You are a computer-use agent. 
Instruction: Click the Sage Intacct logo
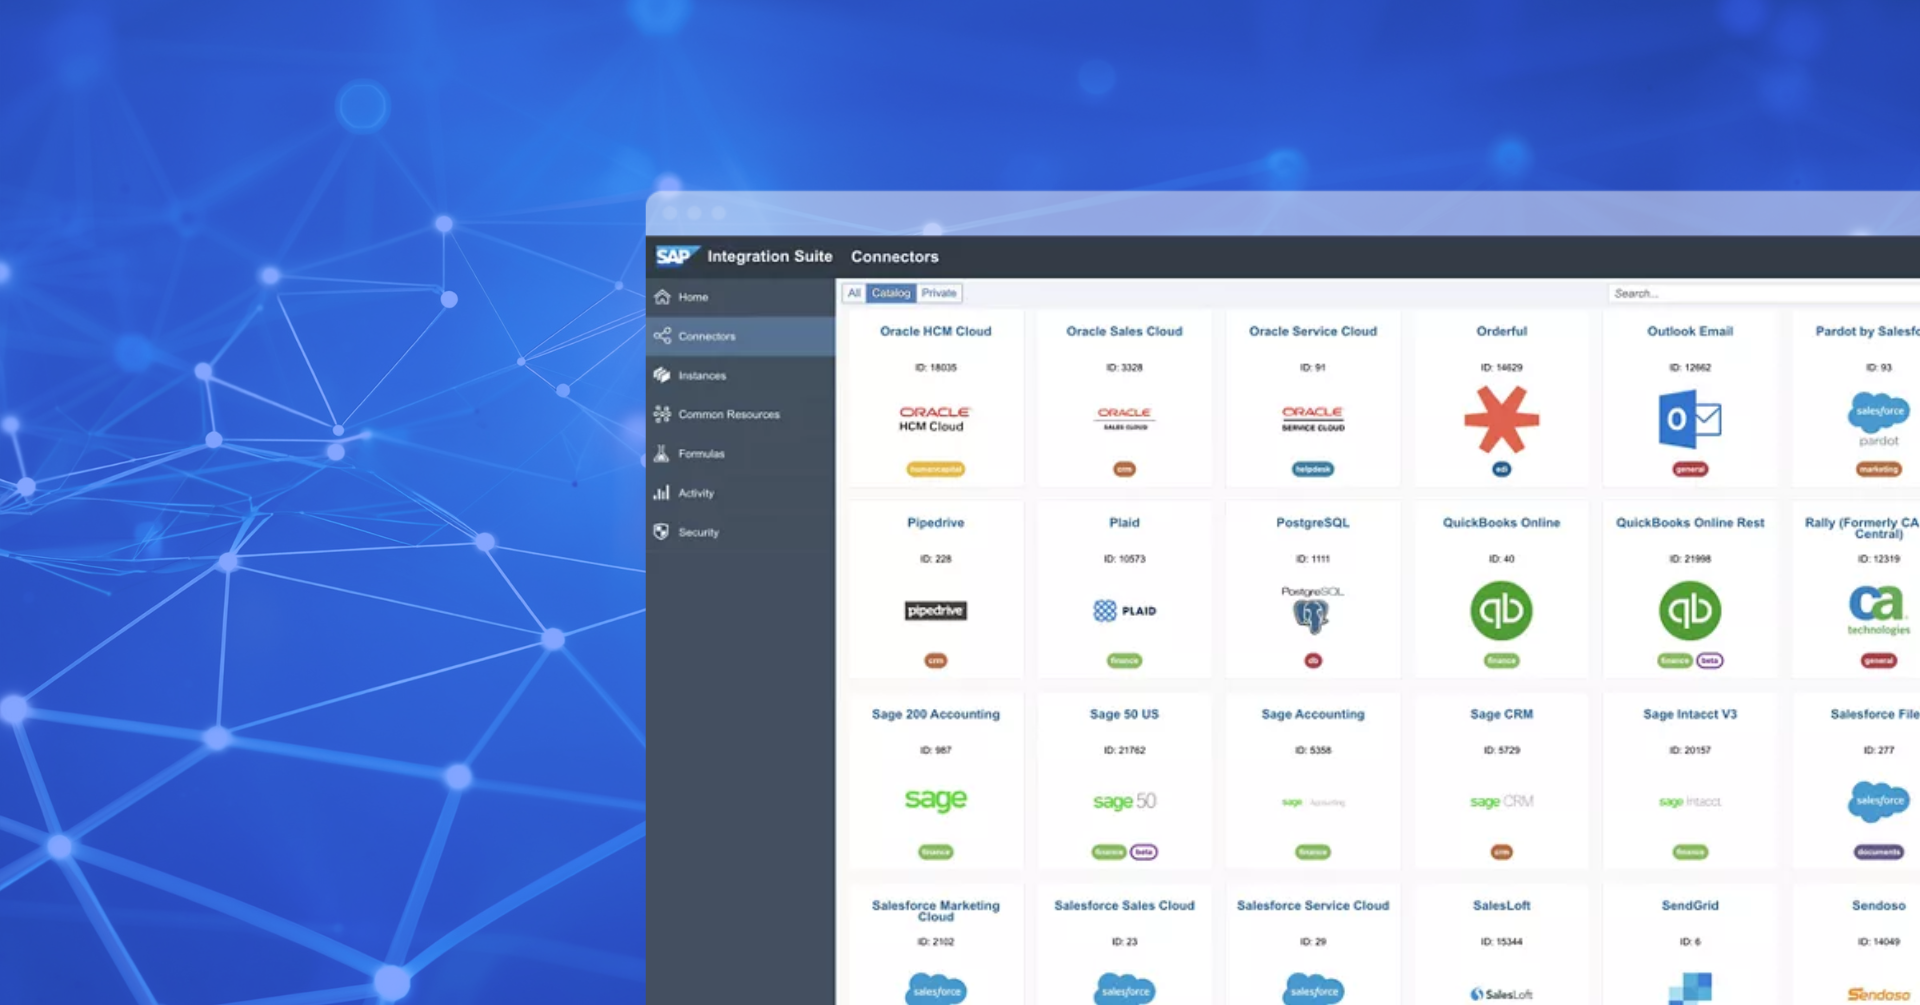(x=1690, y=801)
